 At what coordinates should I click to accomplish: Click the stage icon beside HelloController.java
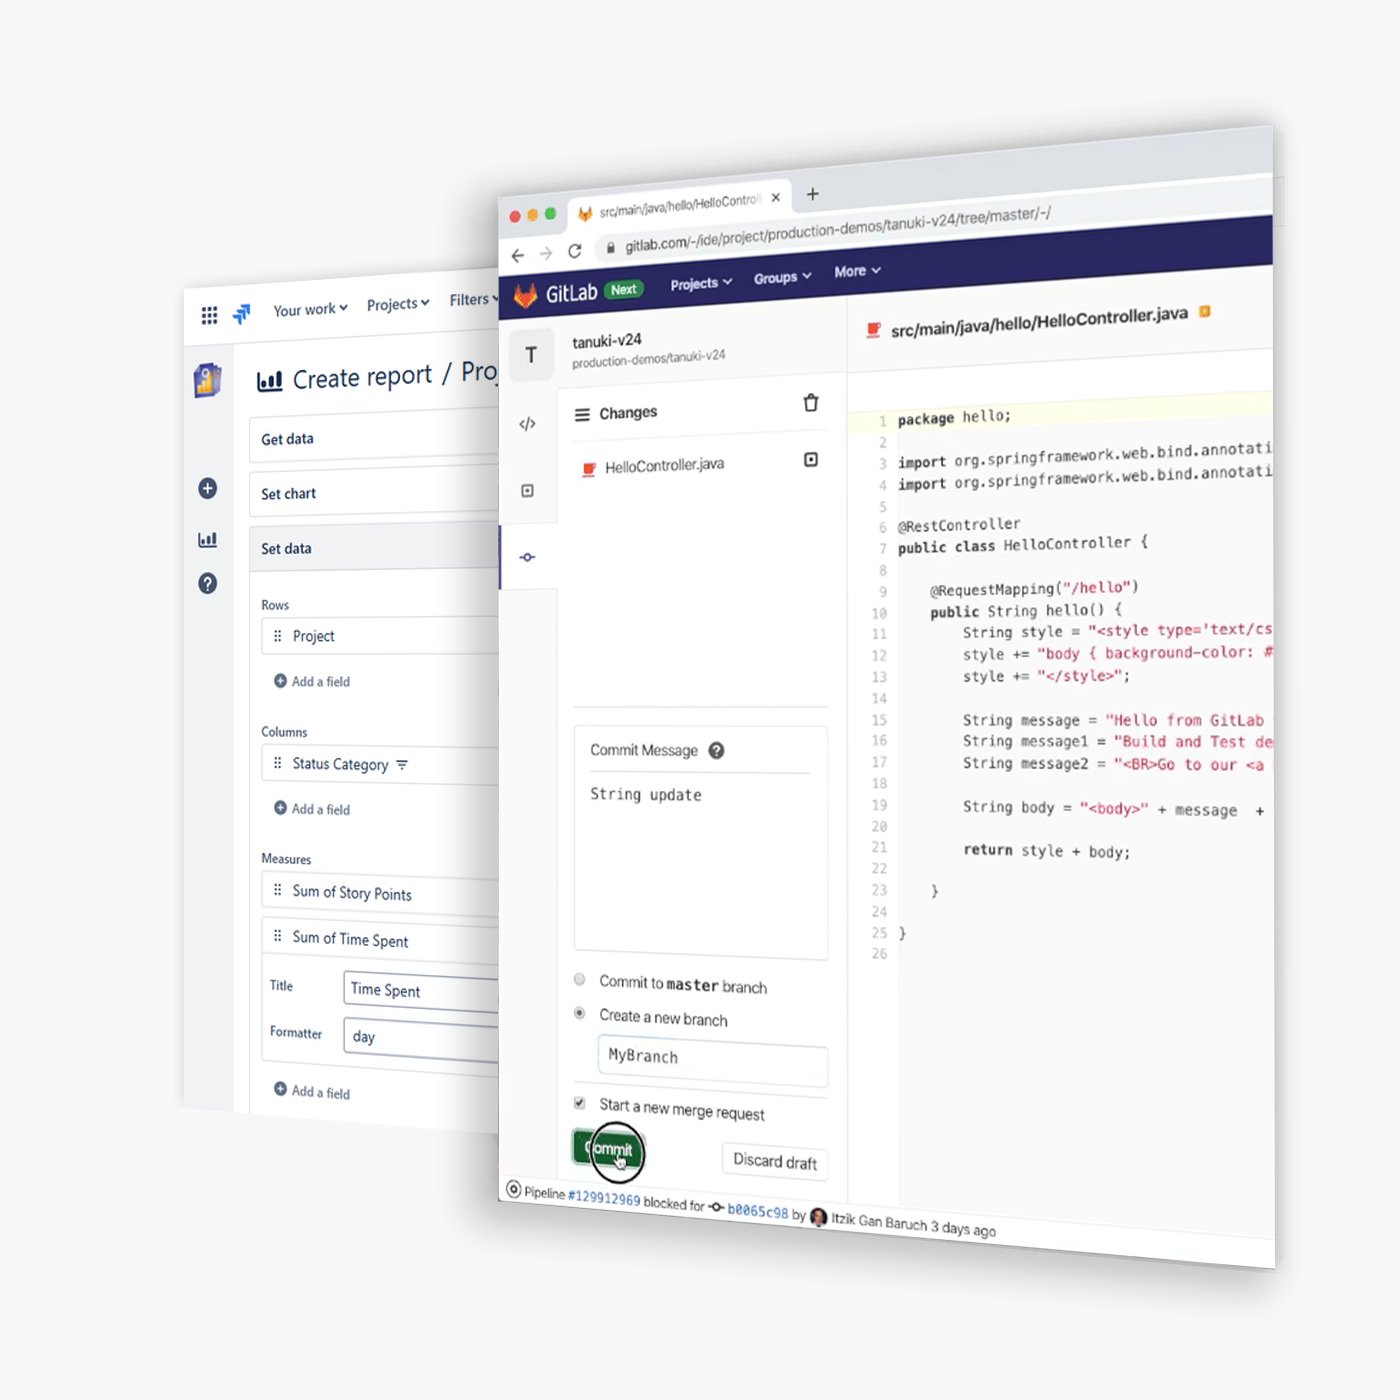click(811, 460)
